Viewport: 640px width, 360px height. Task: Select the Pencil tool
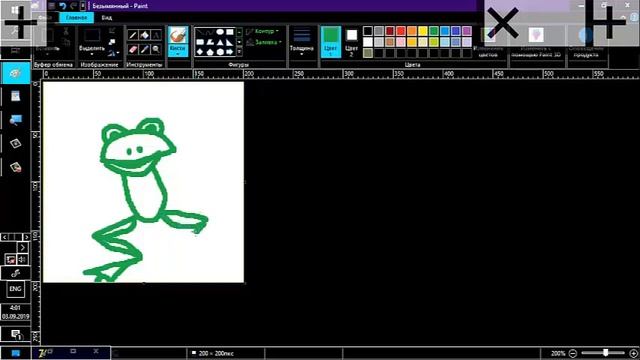[x=133, y=36]
